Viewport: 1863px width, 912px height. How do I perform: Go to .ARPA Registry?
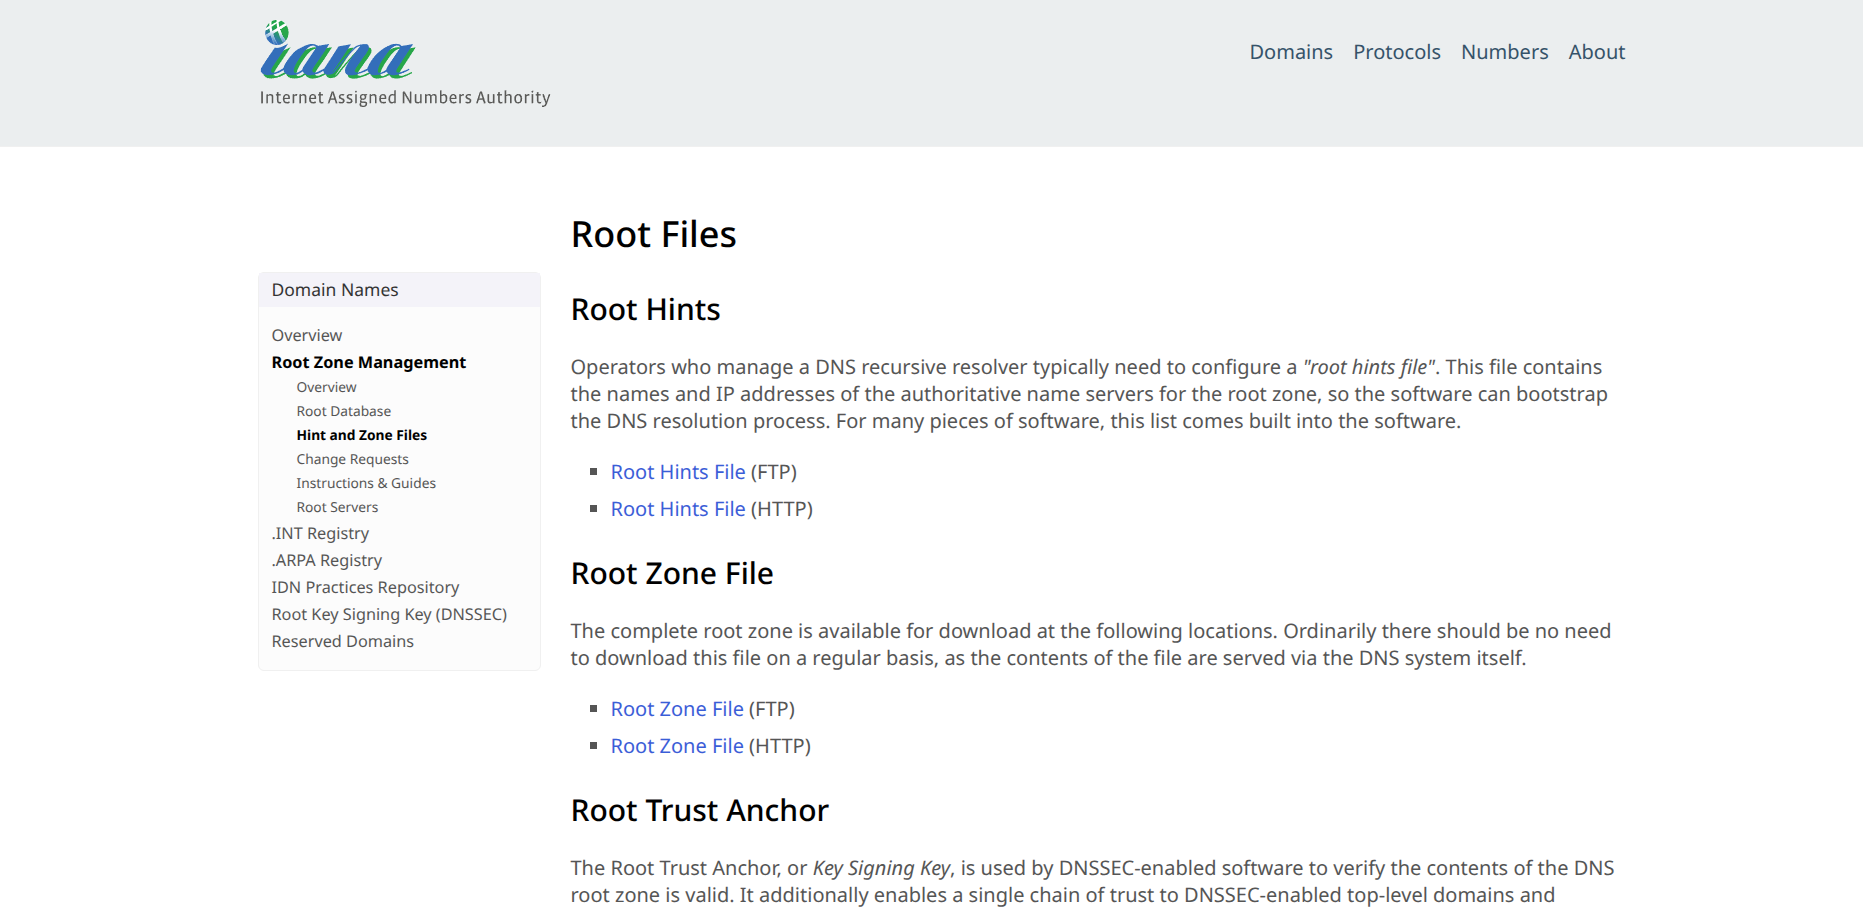coord(327,560)
